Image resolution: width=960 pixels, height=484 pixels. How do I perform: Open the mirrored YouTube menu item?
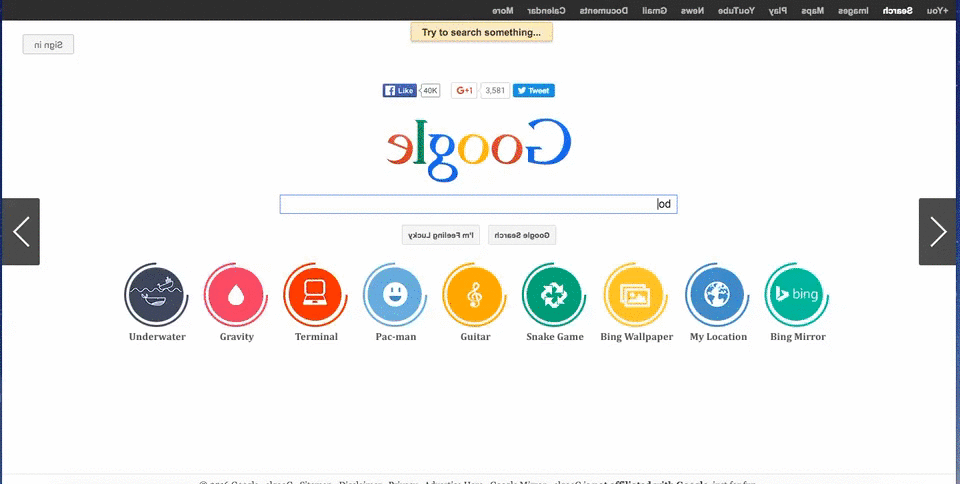tap(737, 10)
